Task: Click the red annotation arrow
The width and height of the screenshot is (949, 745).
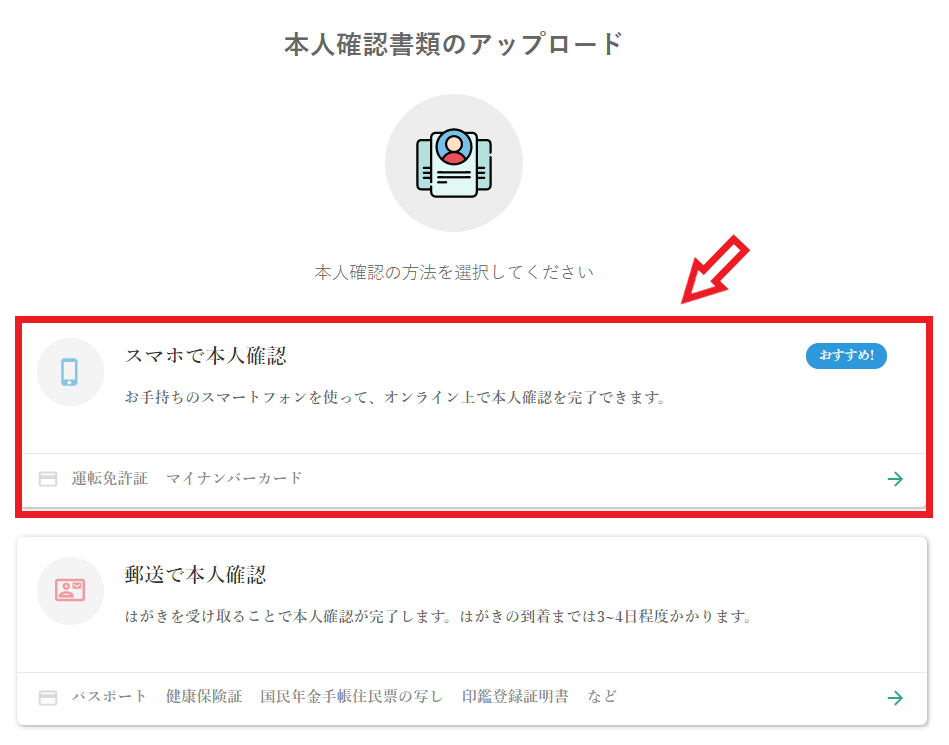Action: coord(715,269)
